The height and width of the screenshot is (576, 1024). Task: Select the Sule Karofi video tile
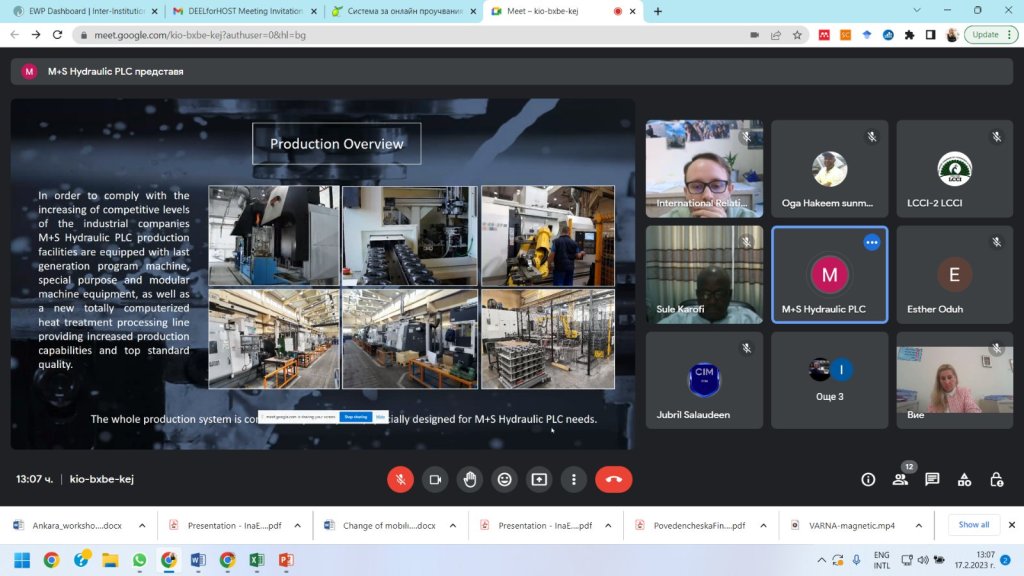tap(704, 274)
